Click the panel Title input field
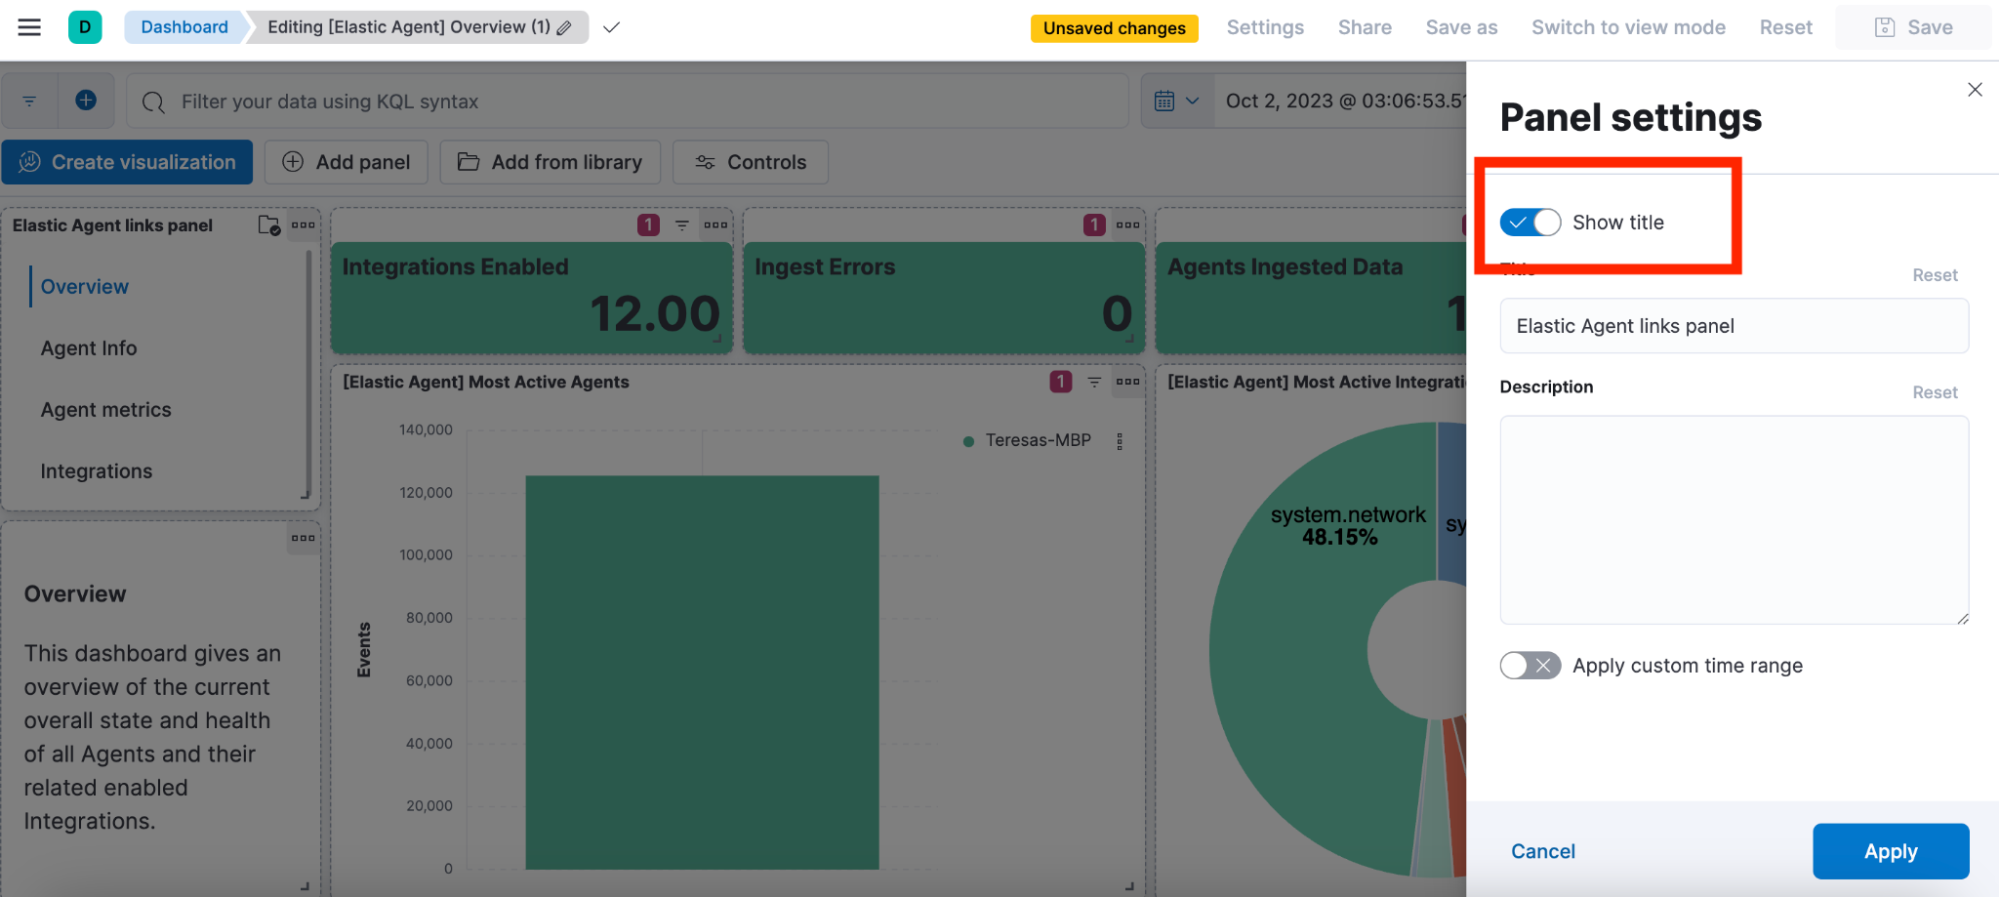This screenshot has width=1999, height=898. pyautogui.click(x=1734, y=326)
